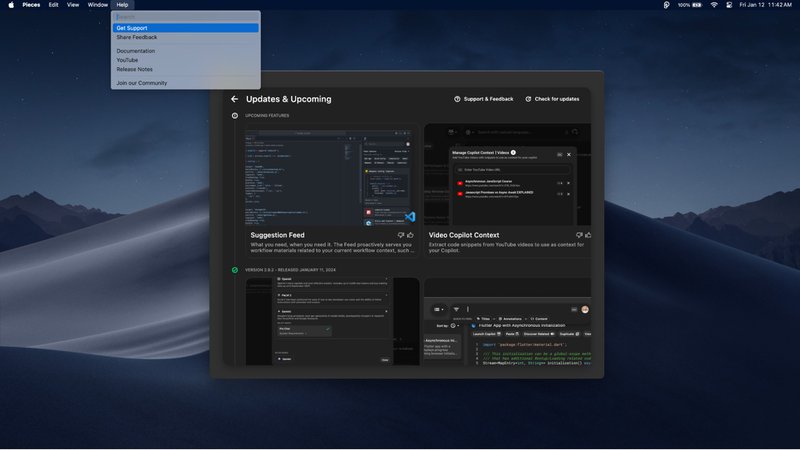Open the version 2.9.2 settings preview thumbnail

(332, 321)
